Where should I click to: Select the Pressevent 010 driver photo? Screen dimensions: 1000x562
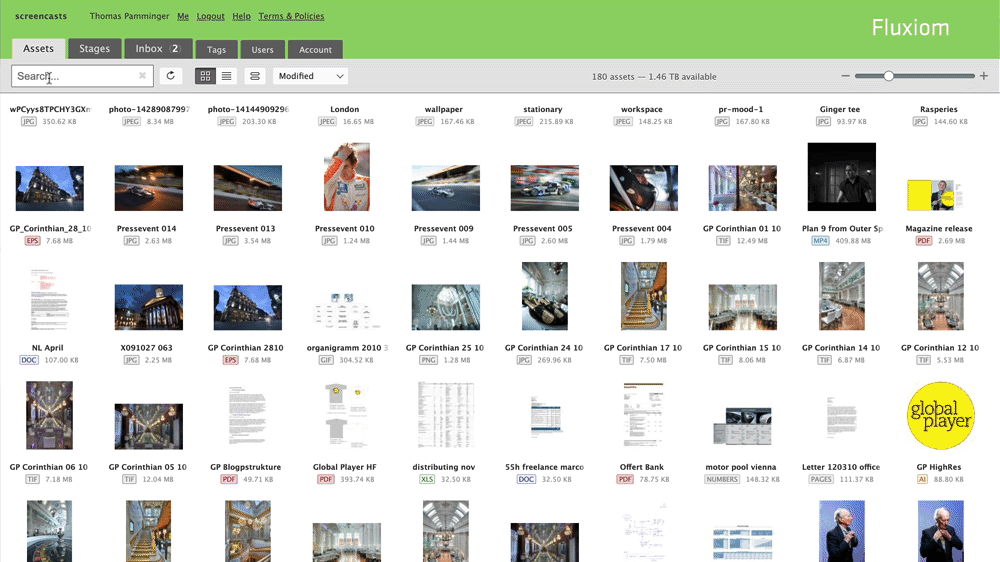coord(347,177)
